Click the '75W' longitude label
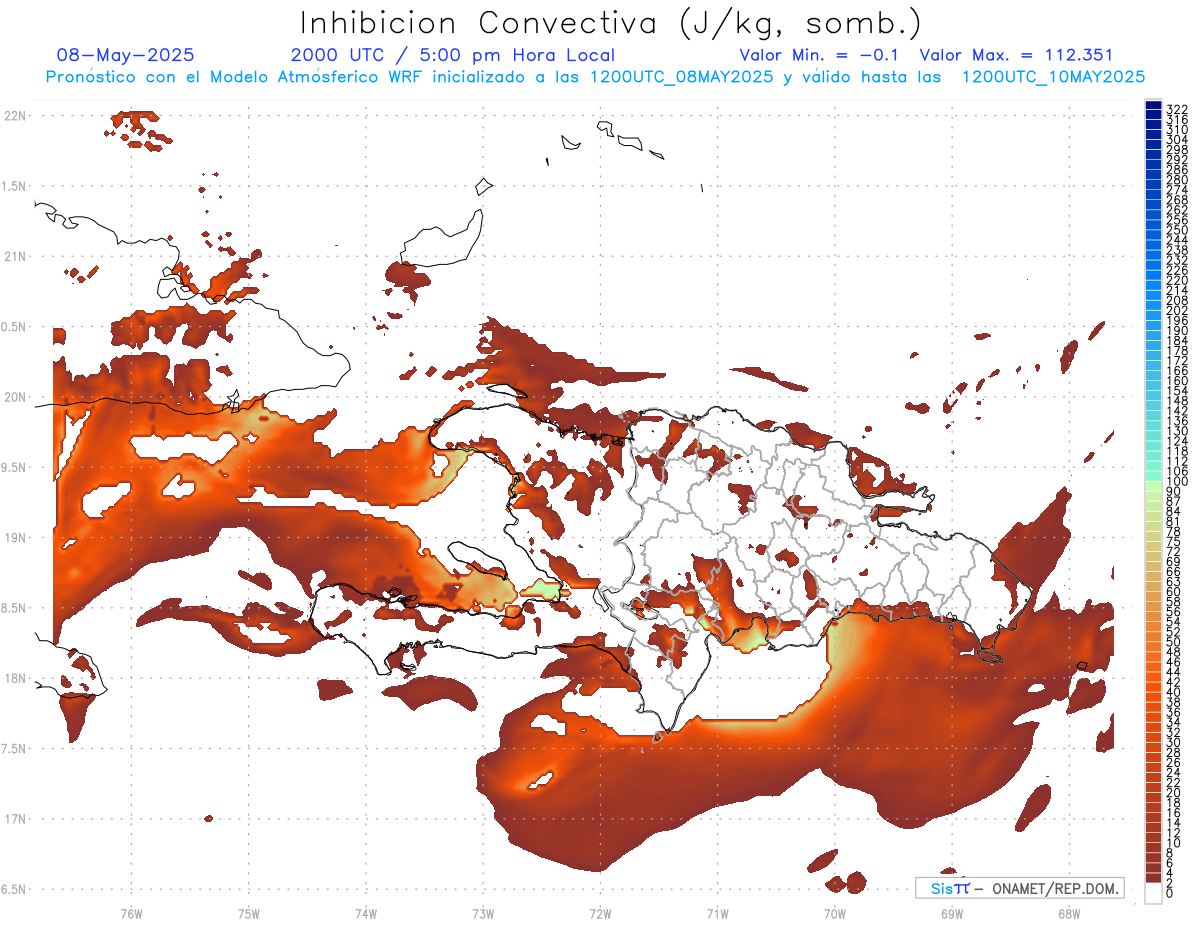1200x927 pixels. point(248,914)
